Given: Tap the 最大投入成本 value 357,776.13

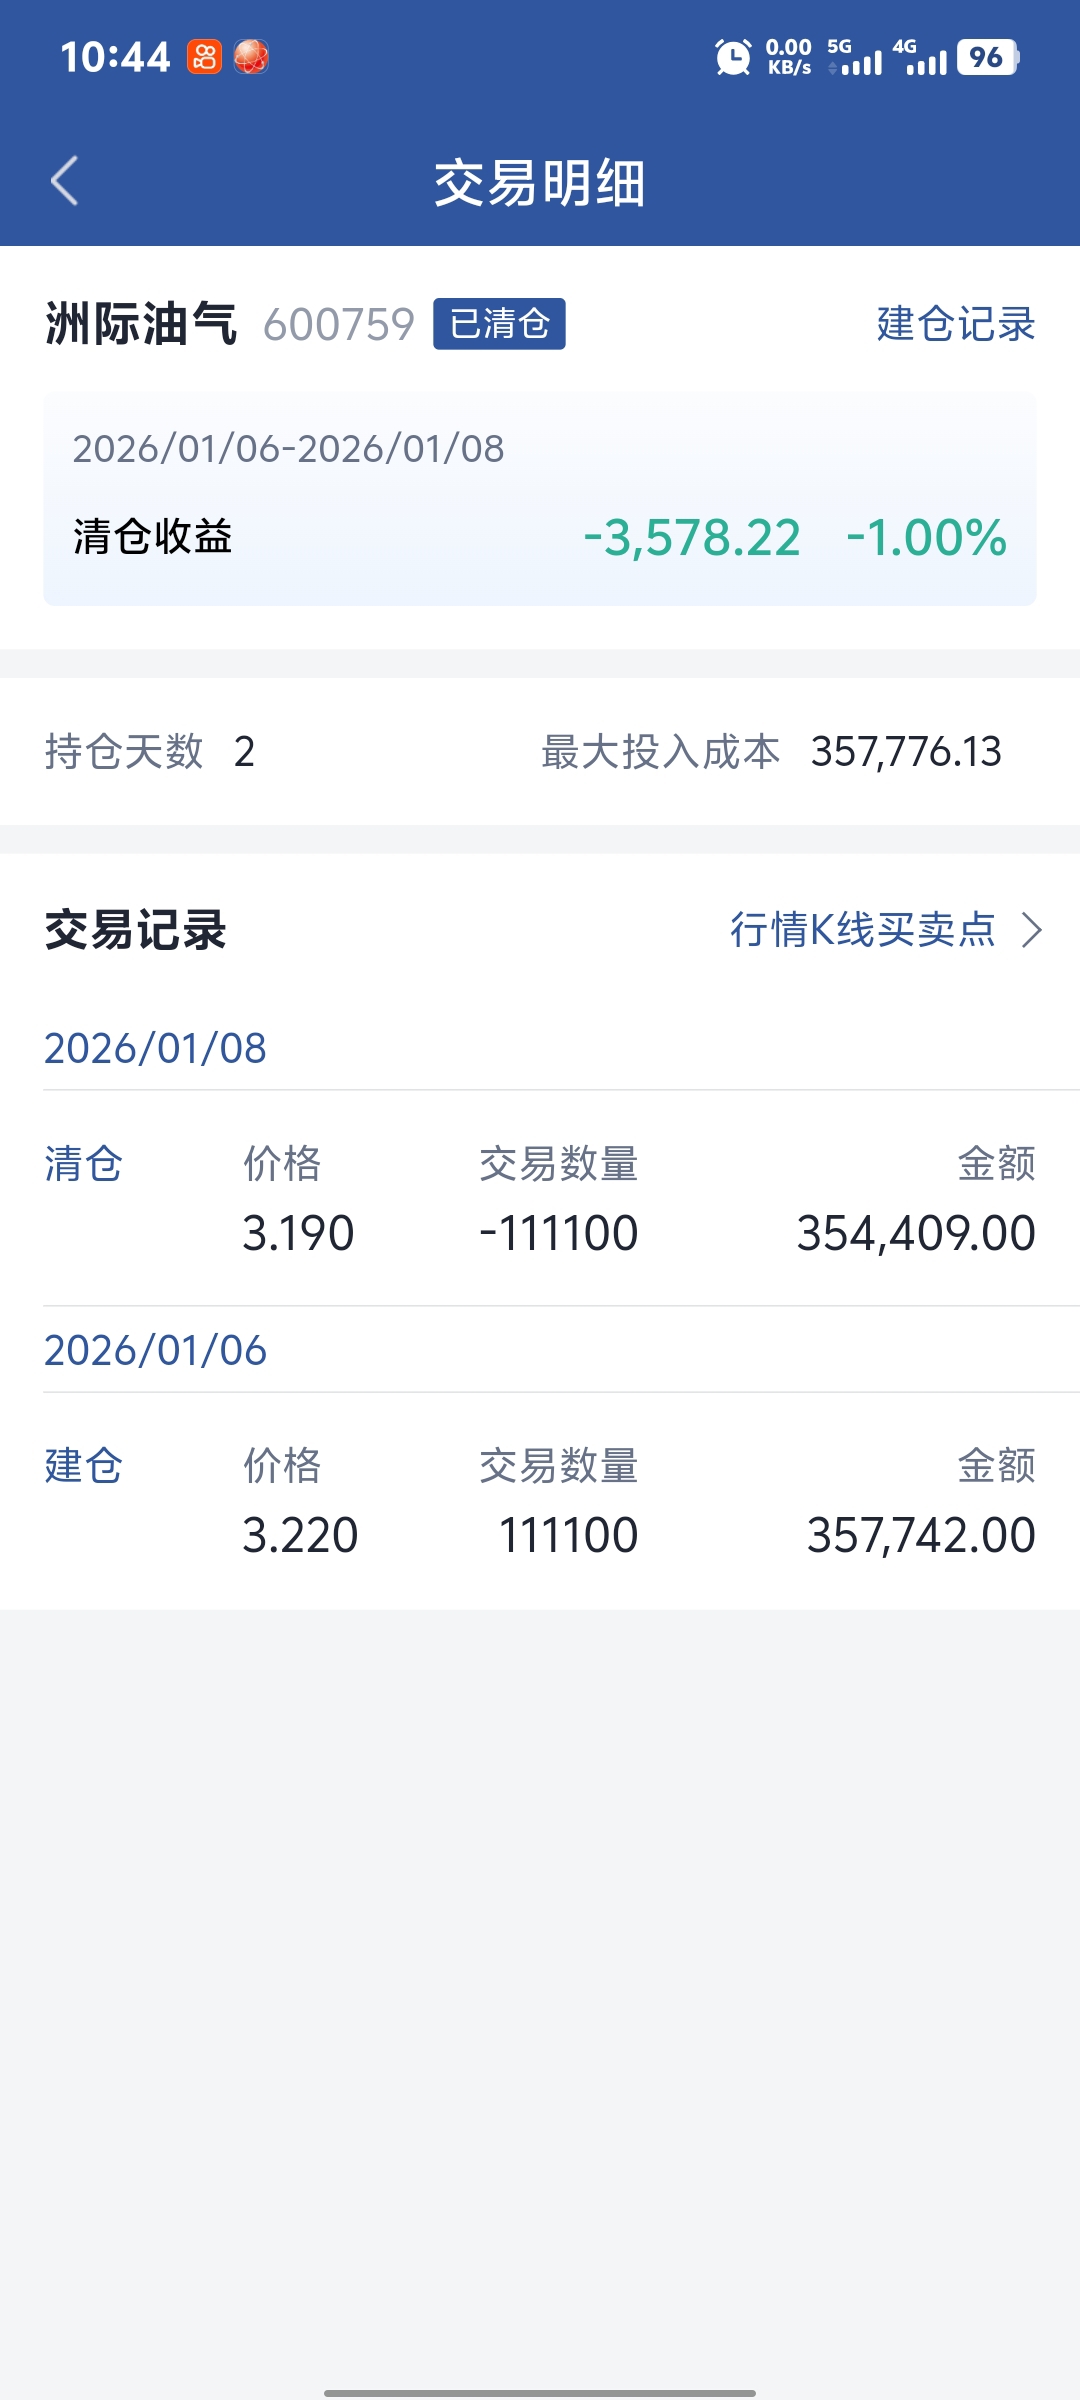Looking at the screenshot, I should click(x=906, y=752).
